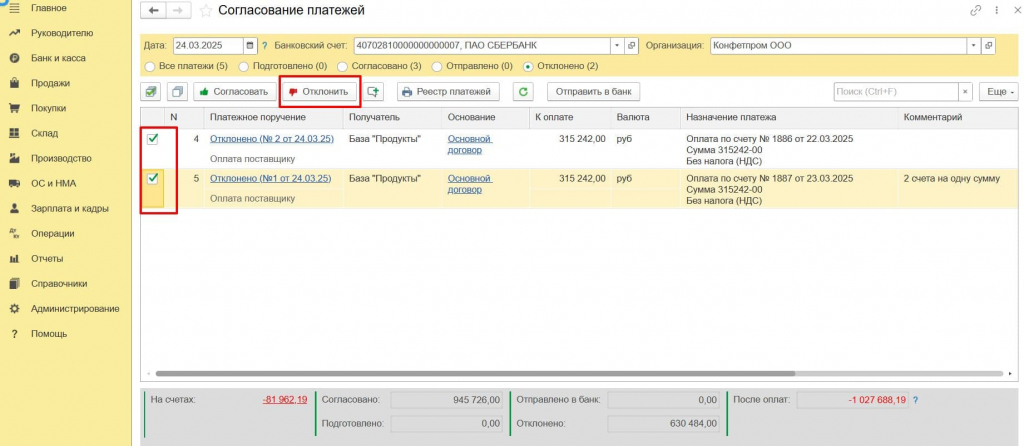The height and width of the screenshot is (446, 1024).
Task: Open the organization record icon
Action: coord(988,46)
